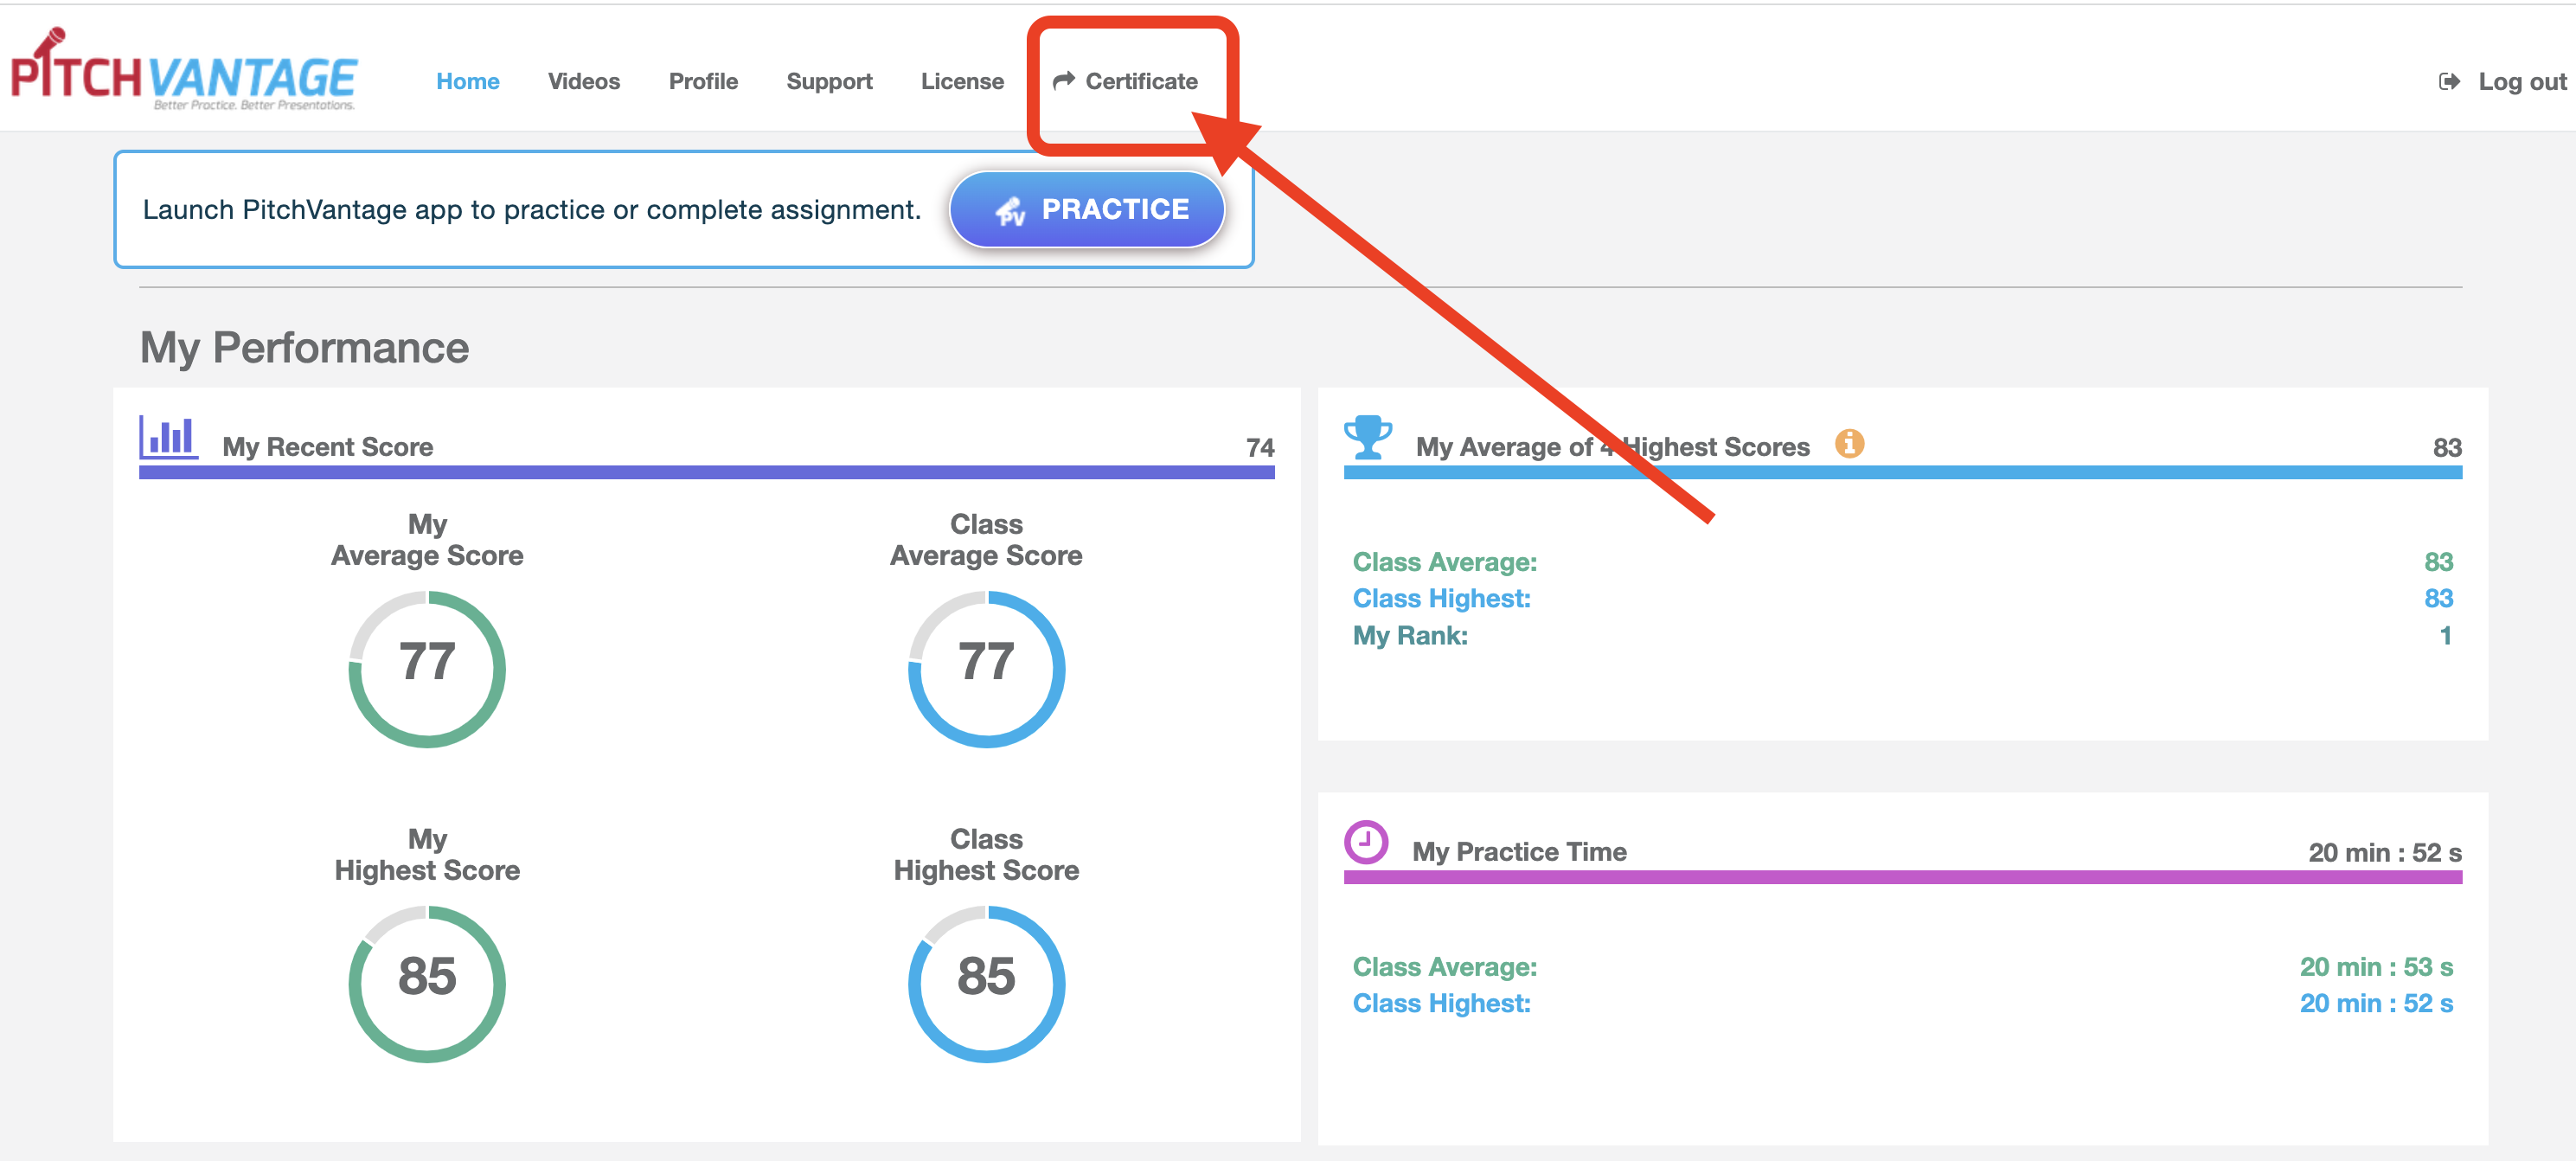This screenshot has width=2576, height=1161.
Task: Click the Class Average Score 77 gauge
Action: pyautogui.click(x=986, y=668)
